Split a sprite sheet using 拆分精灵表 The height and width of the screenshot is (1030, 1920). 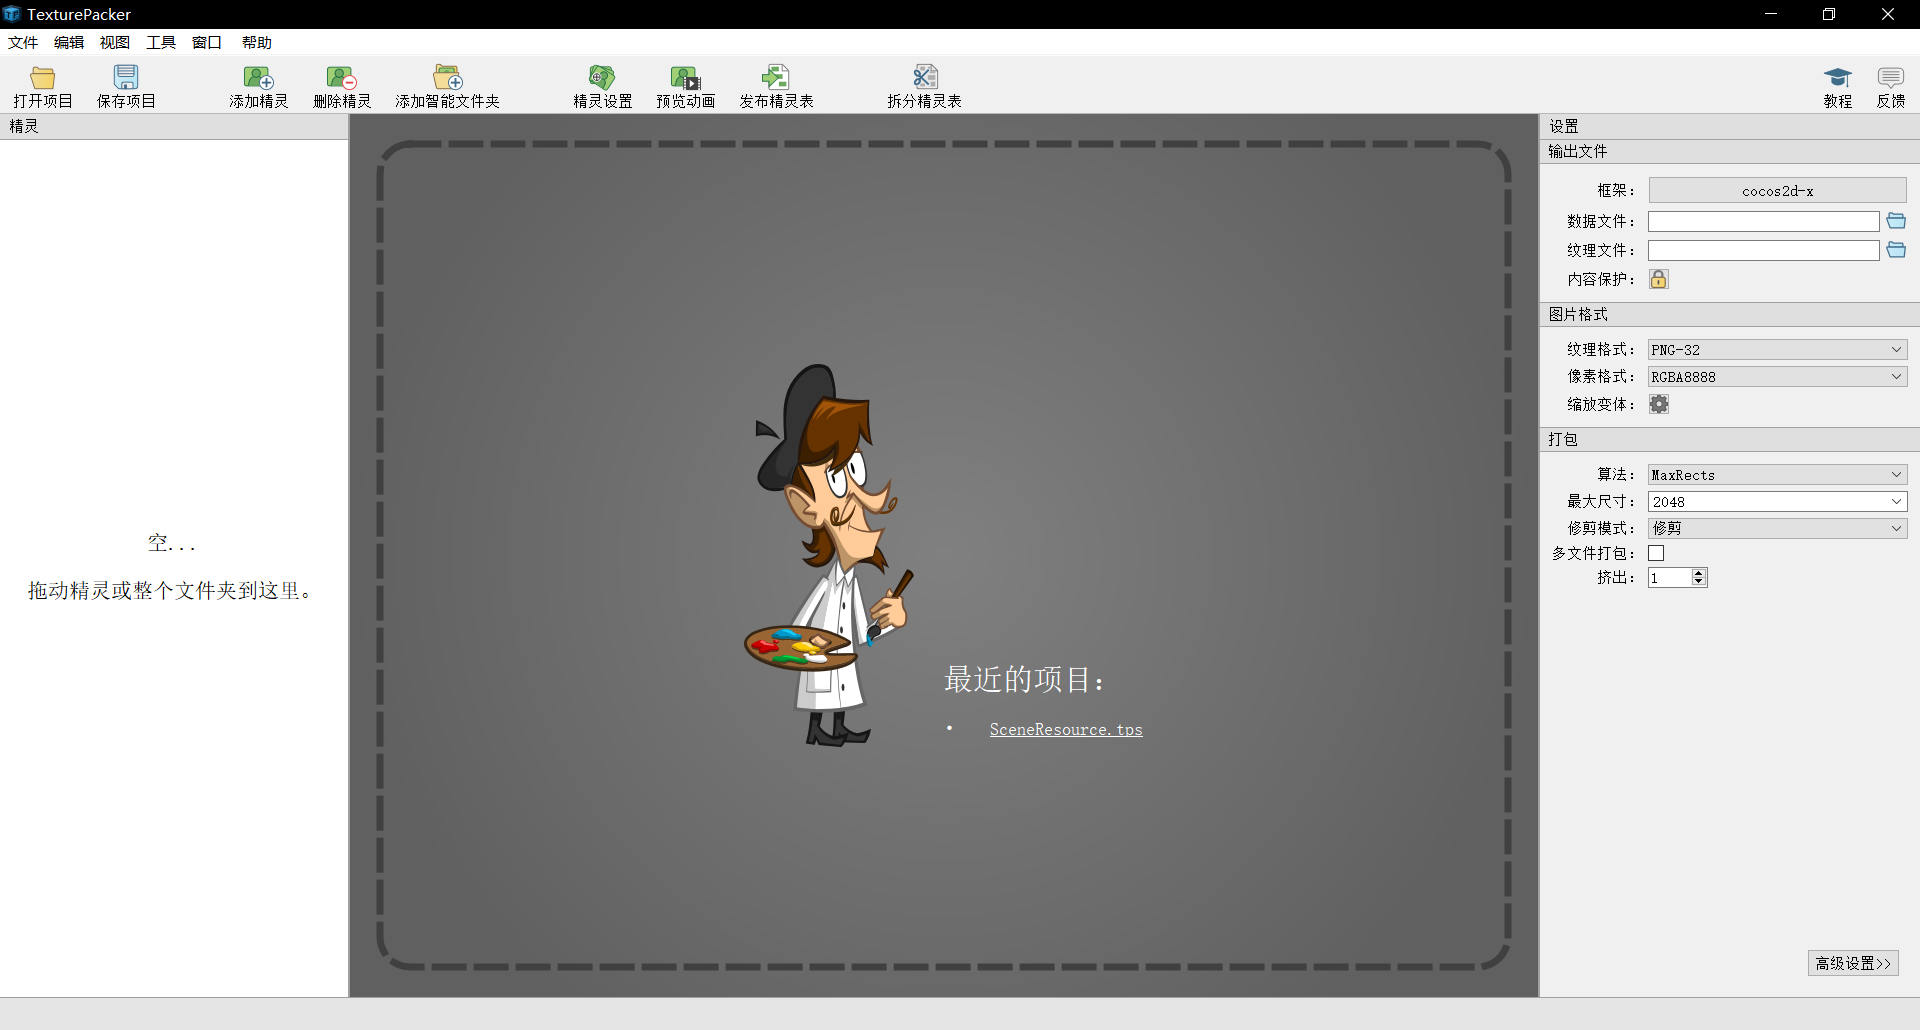click(x=923, y=85)
